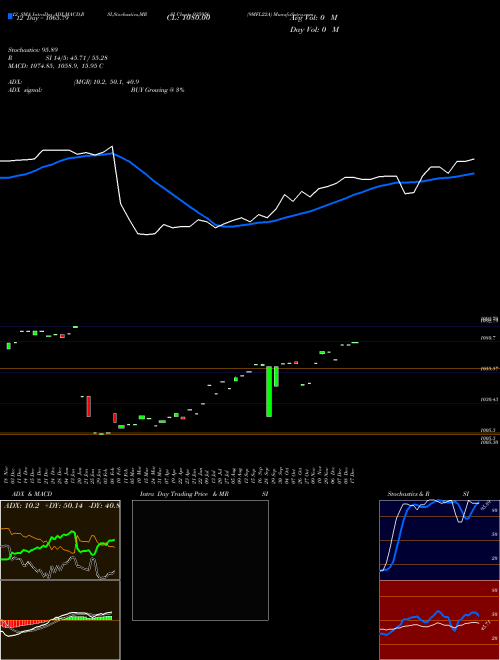Open the red RSI chart panel
This screenshot has height=660, width=500.
click(439, 620)
